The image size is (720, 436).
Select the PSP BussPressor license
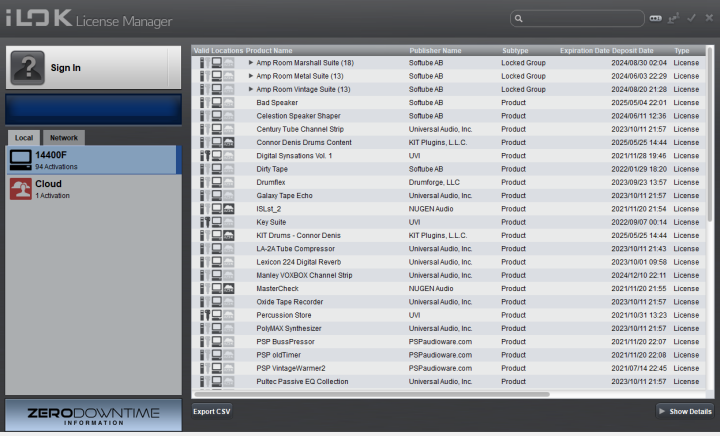click(449, 342)
